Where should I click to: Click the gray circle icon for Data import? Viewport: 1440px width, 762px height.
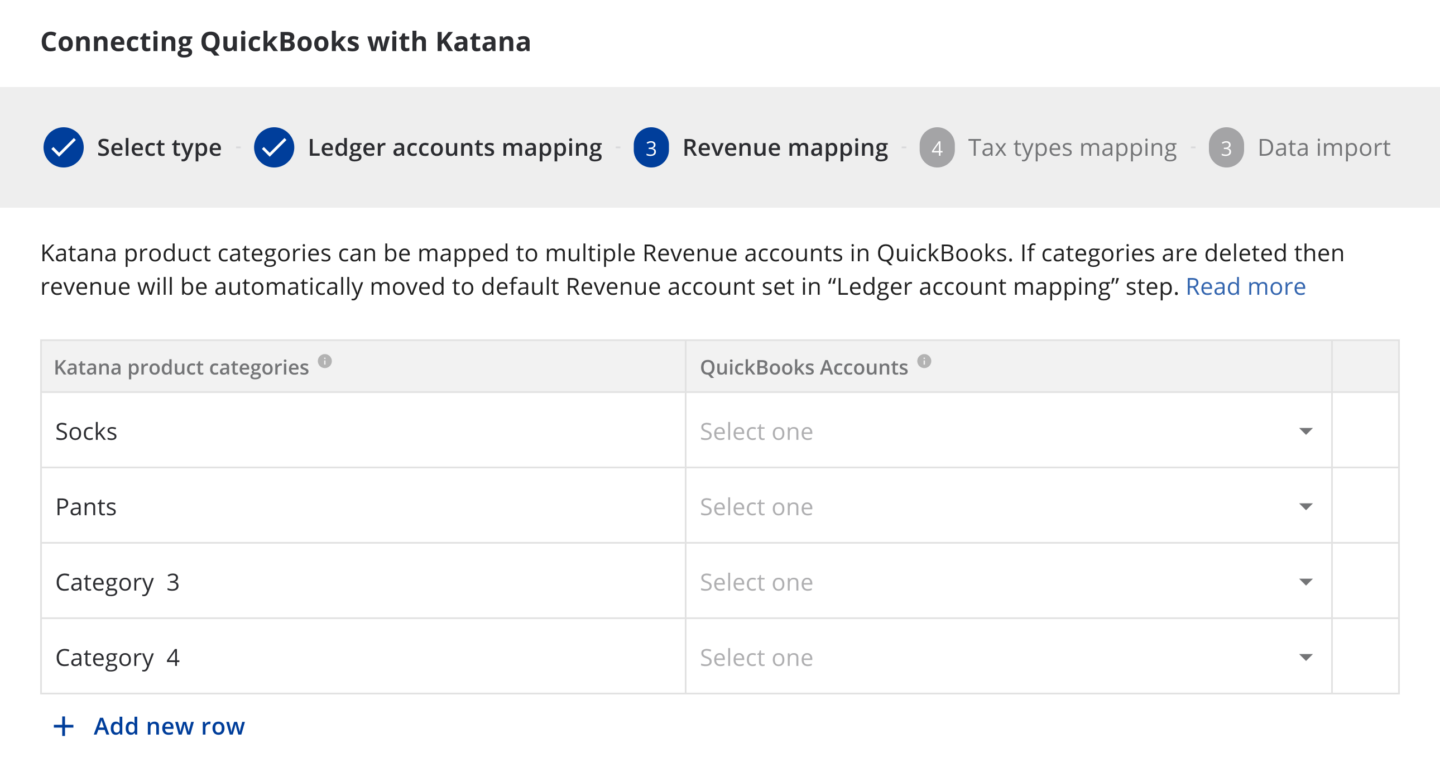tap(1226, 147)
